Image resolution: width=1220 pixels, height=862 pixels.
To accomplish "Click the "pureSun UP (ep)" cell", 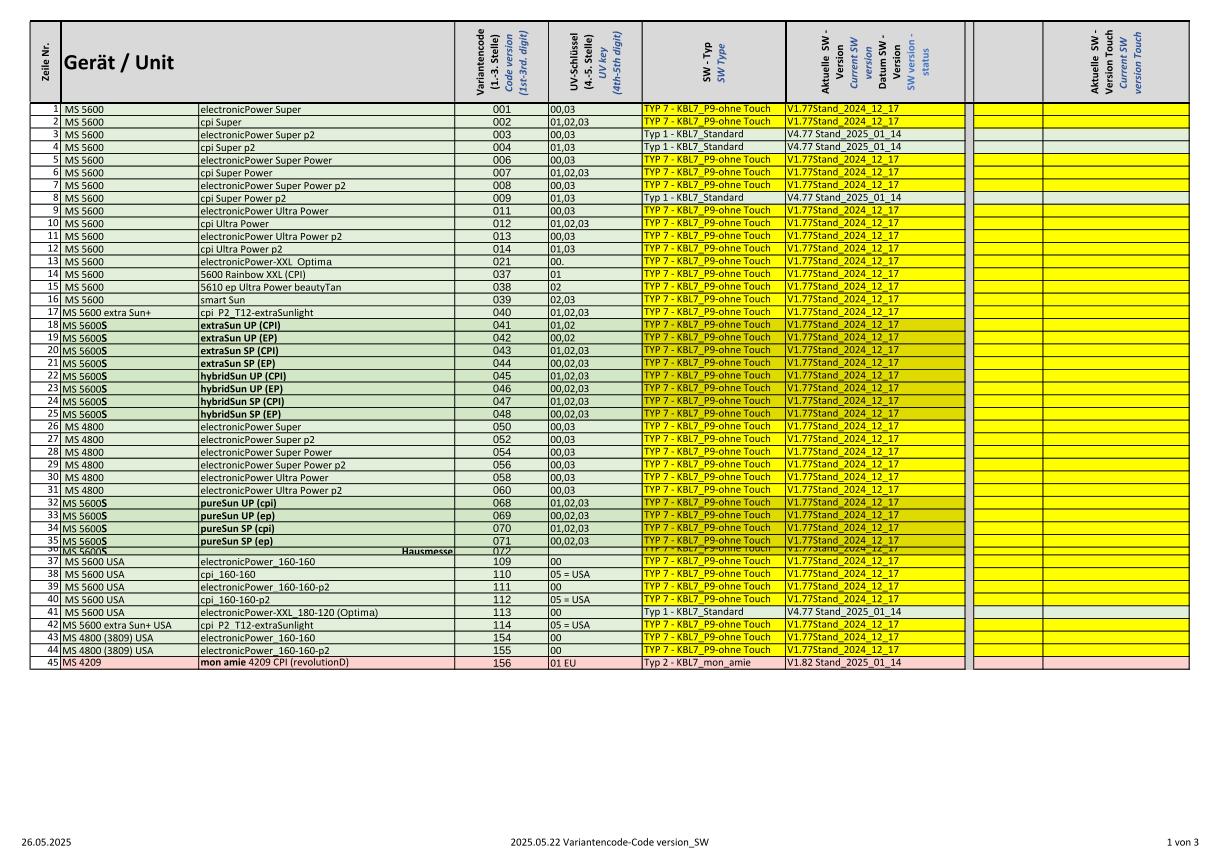I will pos(328,516).
